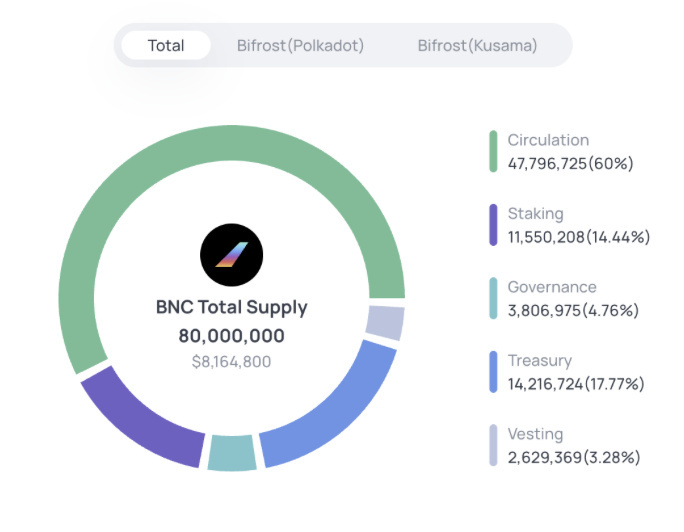Click the value 11,550,208(14.44%)

[579, 237]
